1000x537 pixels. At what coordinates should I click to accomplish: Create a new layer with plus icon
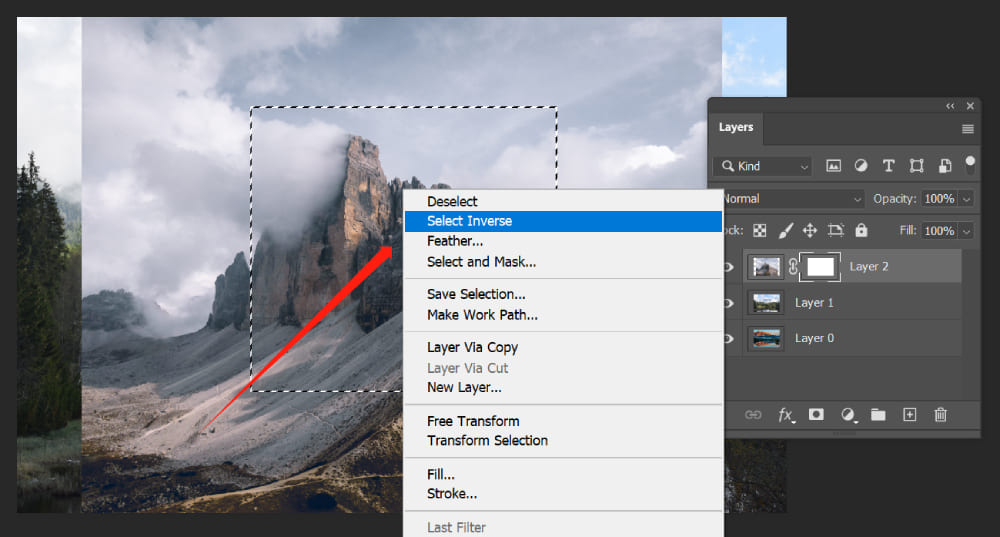point(909,415)
